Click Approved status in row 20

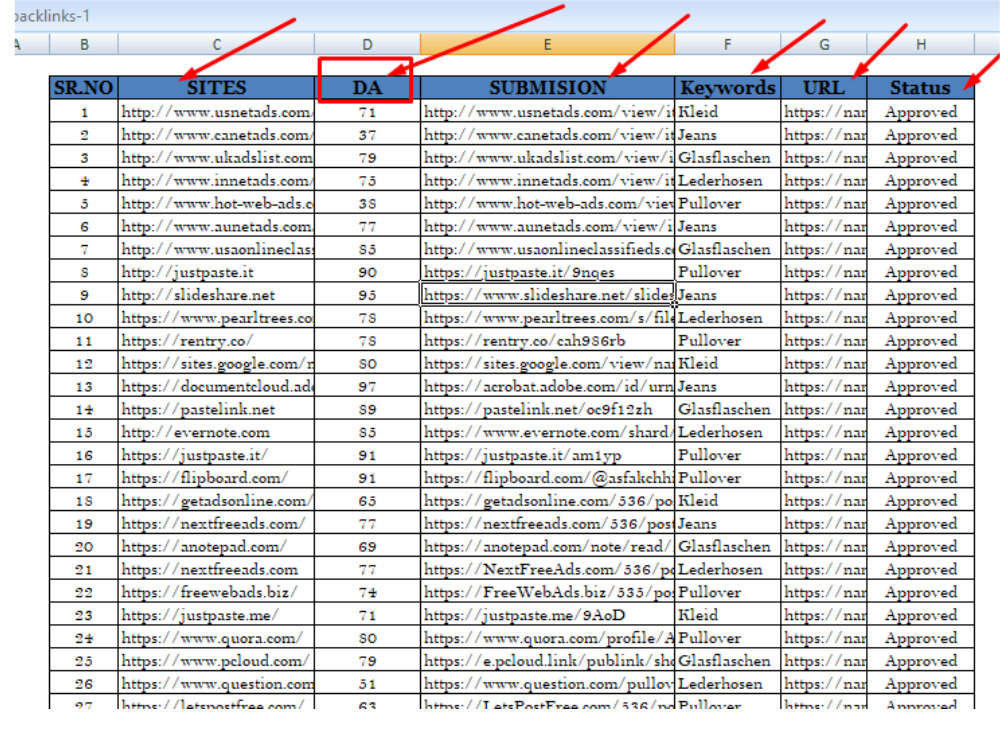[x=920, y=547]
